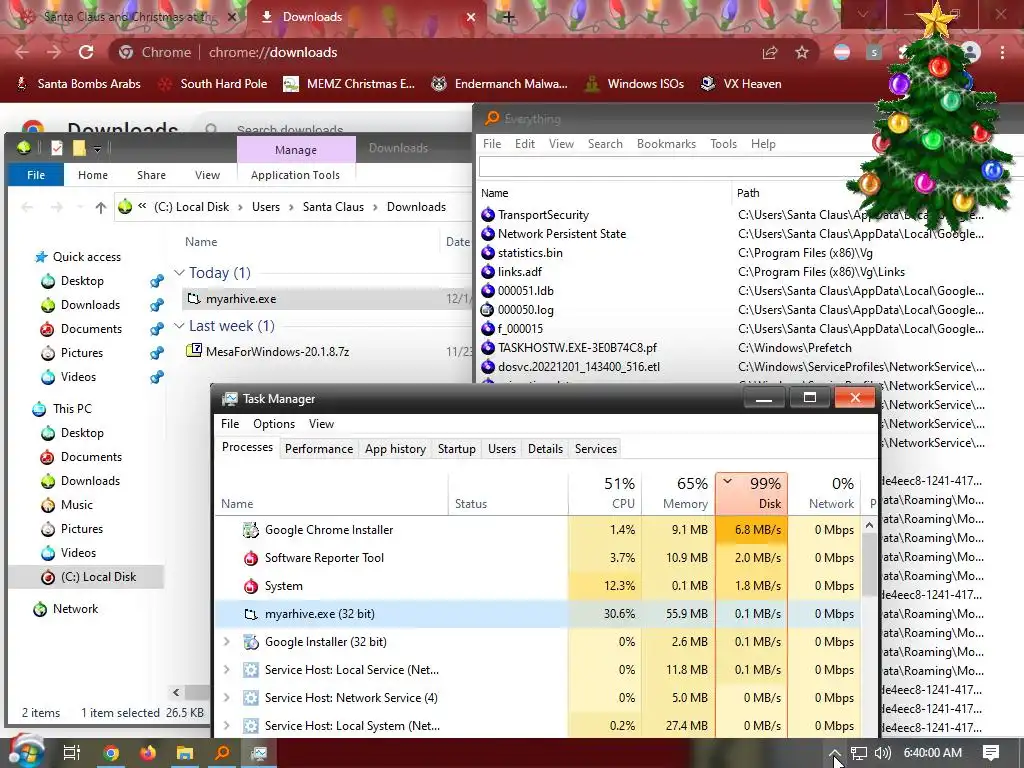Select the Application Tools ribbon tab

(295, 174)
